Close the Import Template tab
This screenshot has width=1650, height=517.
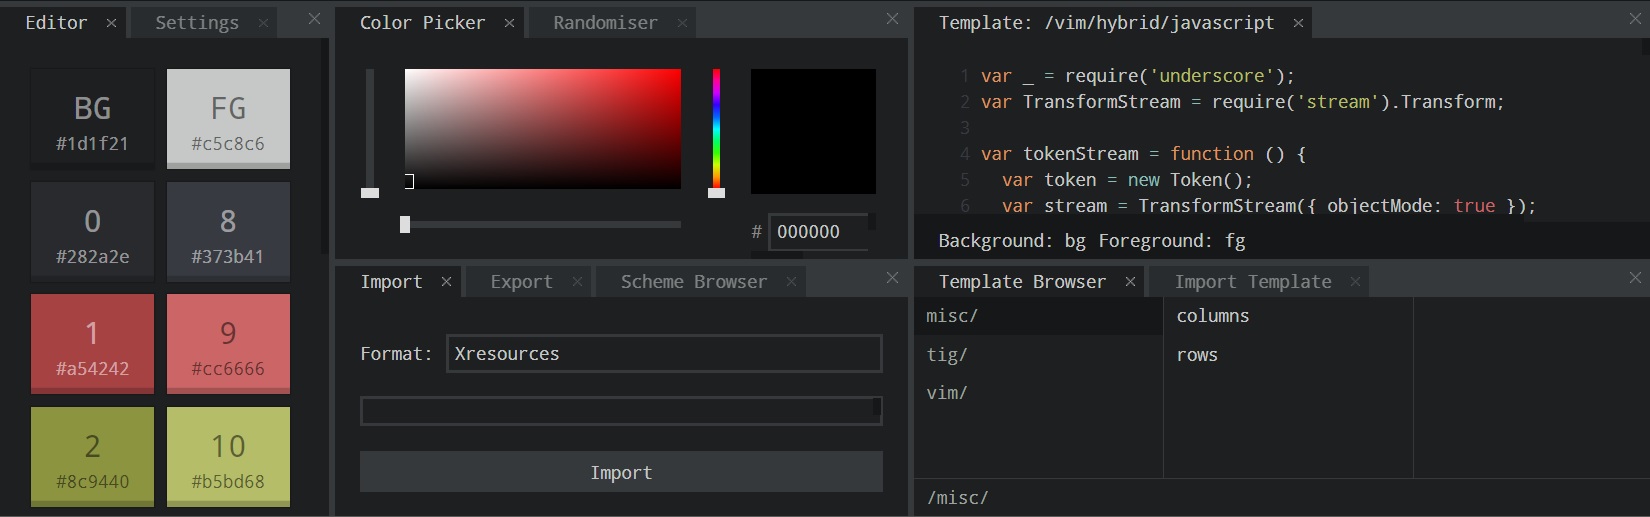(x=1355, y=282)
